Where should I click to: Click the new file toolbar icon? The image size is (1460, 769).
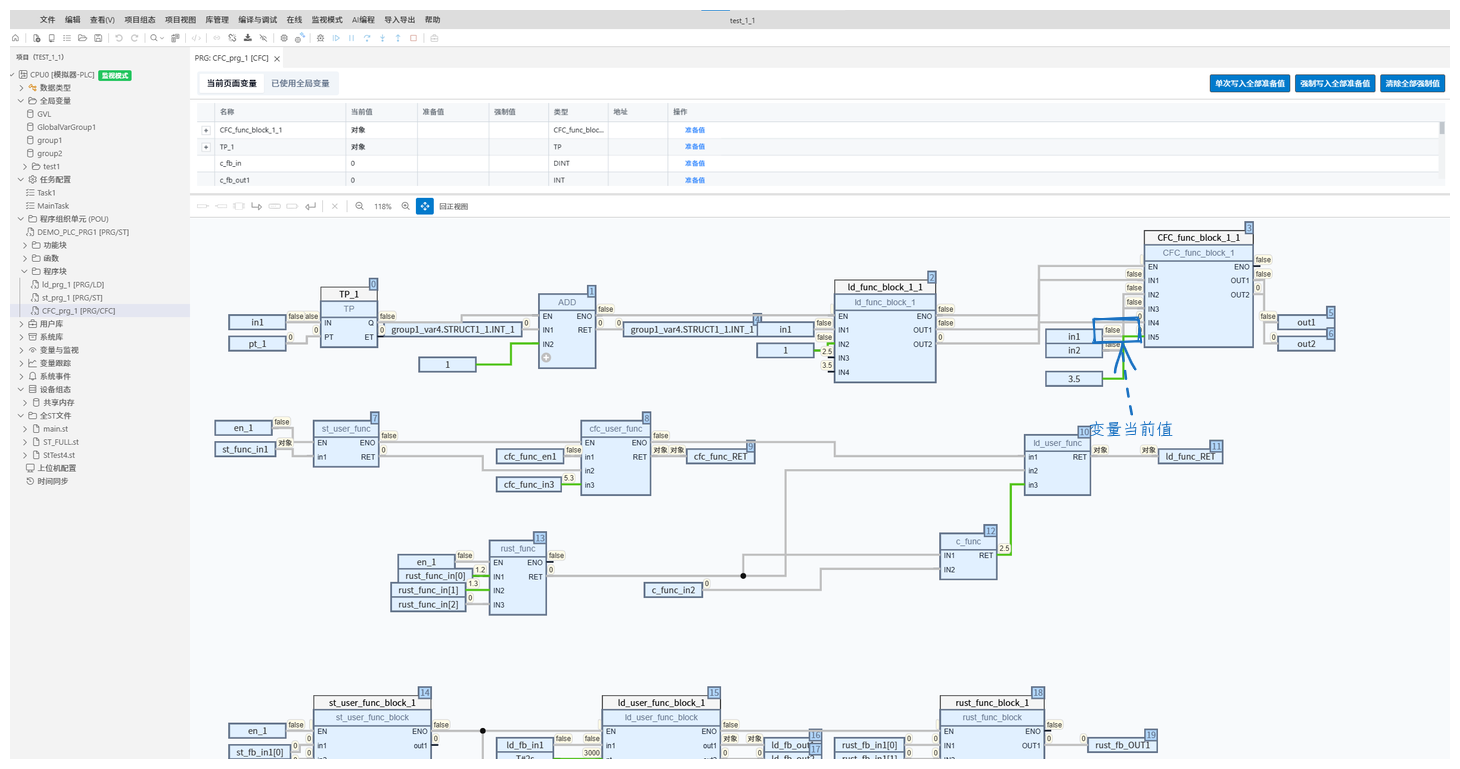coord(36,38)
